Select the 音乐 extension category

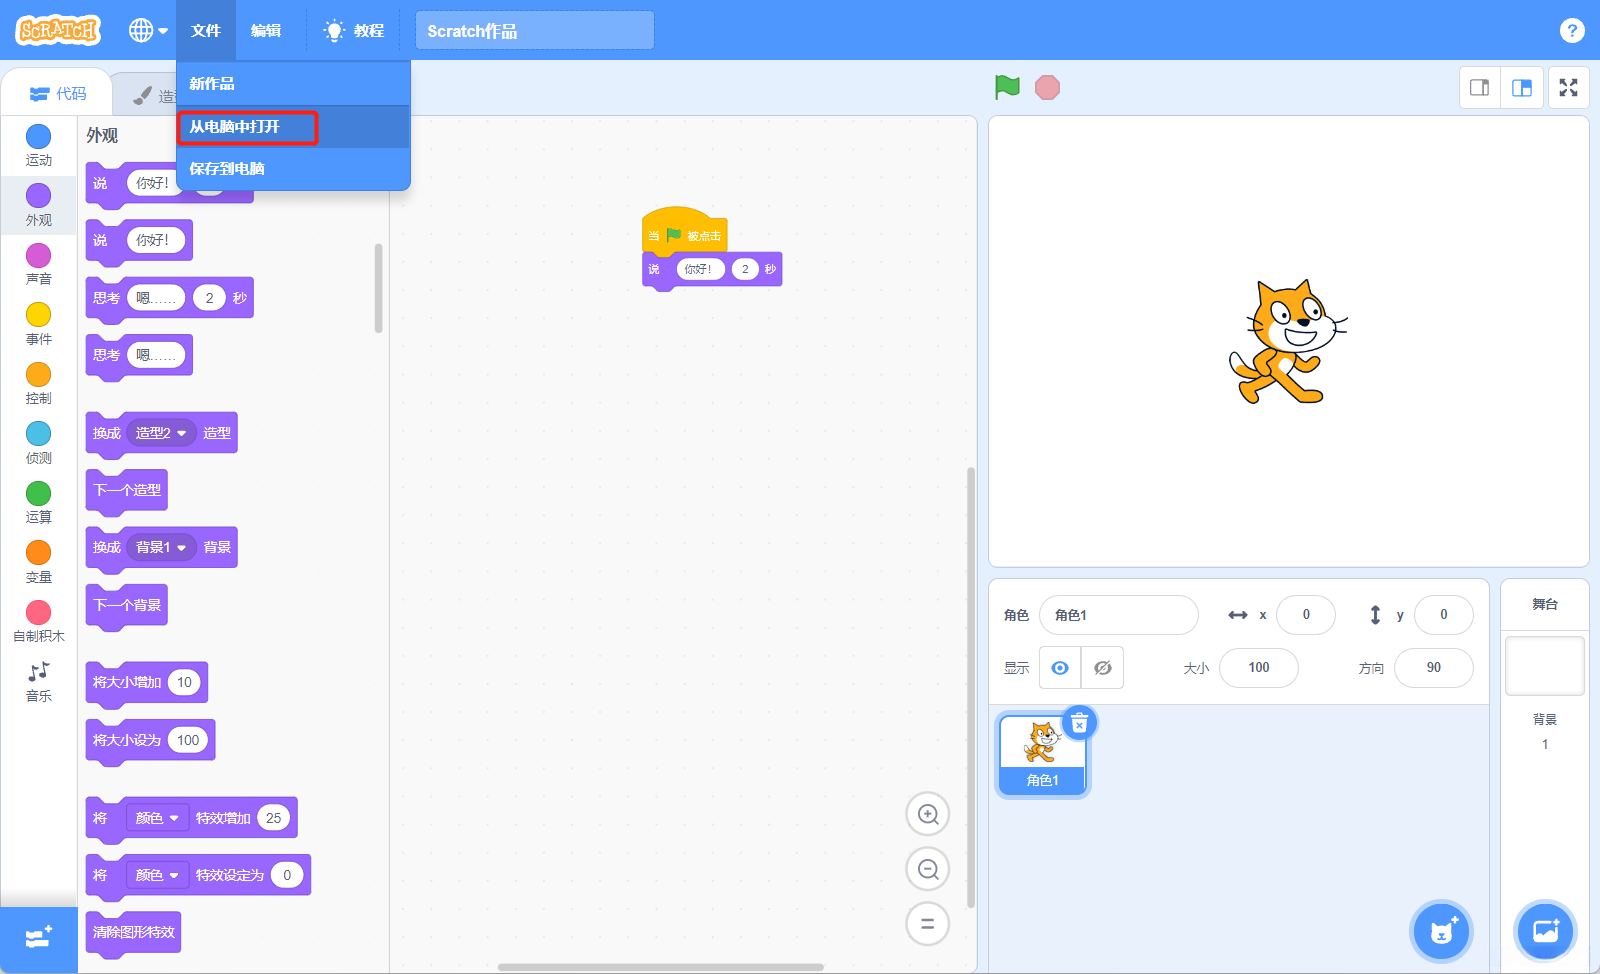[x=39, y=682]
